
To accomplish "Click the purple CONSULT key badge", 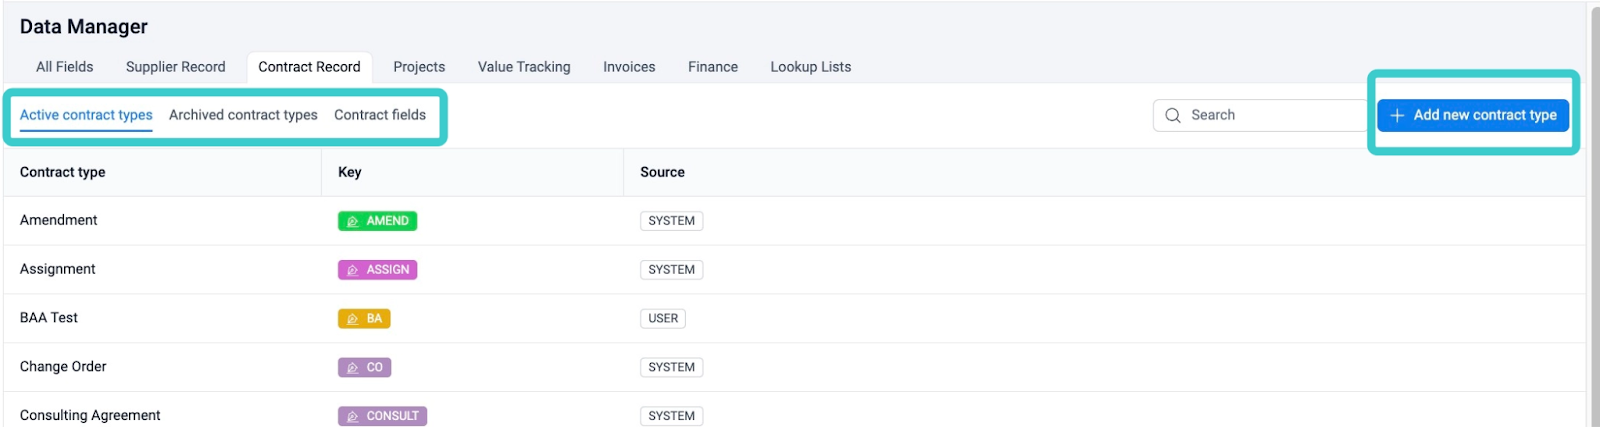I will coord(382,416).
